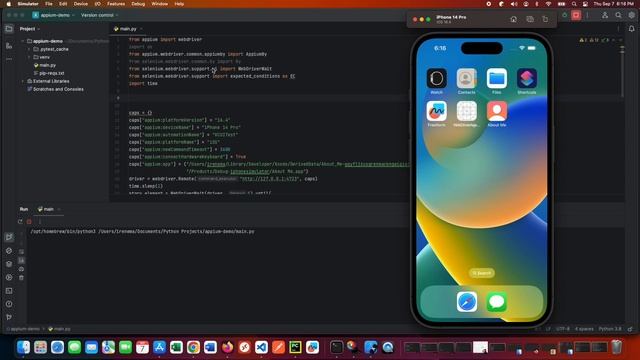
Task: Open the Run tool window sidebar icon
Action: click(x=9, y=237)
